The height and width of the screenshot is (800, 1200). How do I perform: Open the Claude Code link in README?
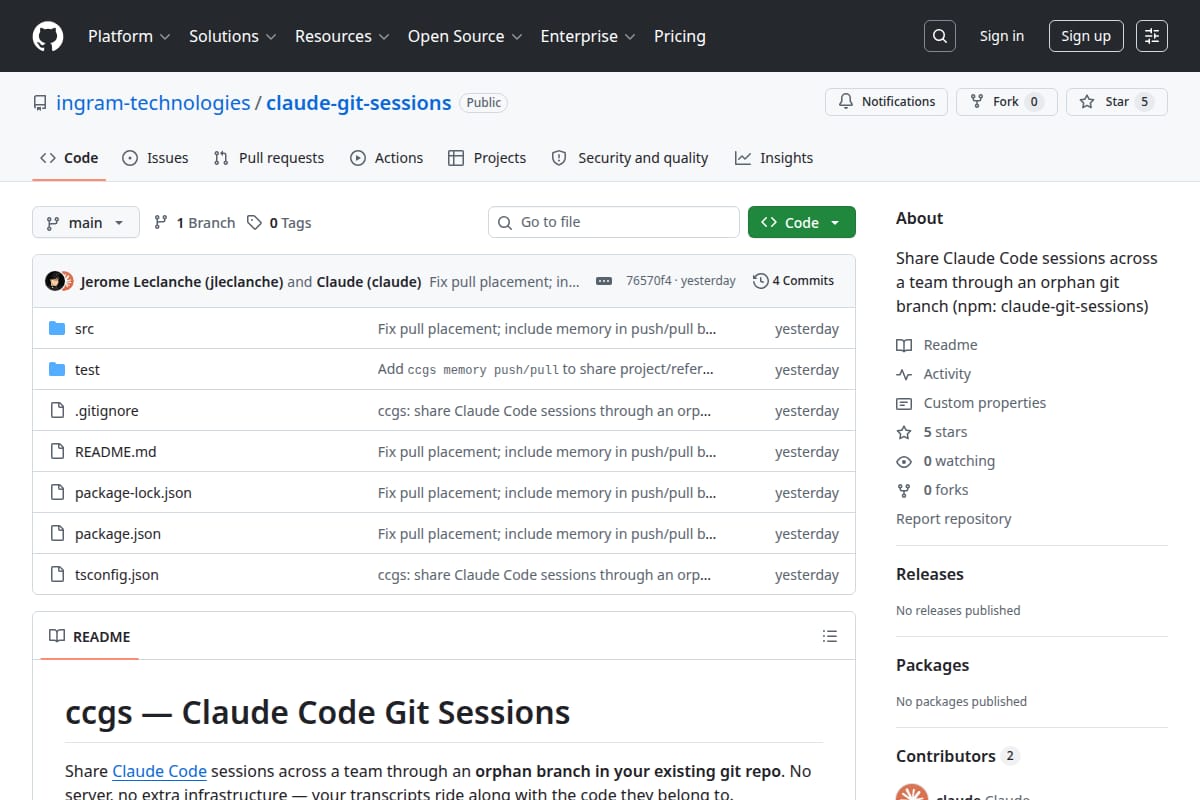160,771
